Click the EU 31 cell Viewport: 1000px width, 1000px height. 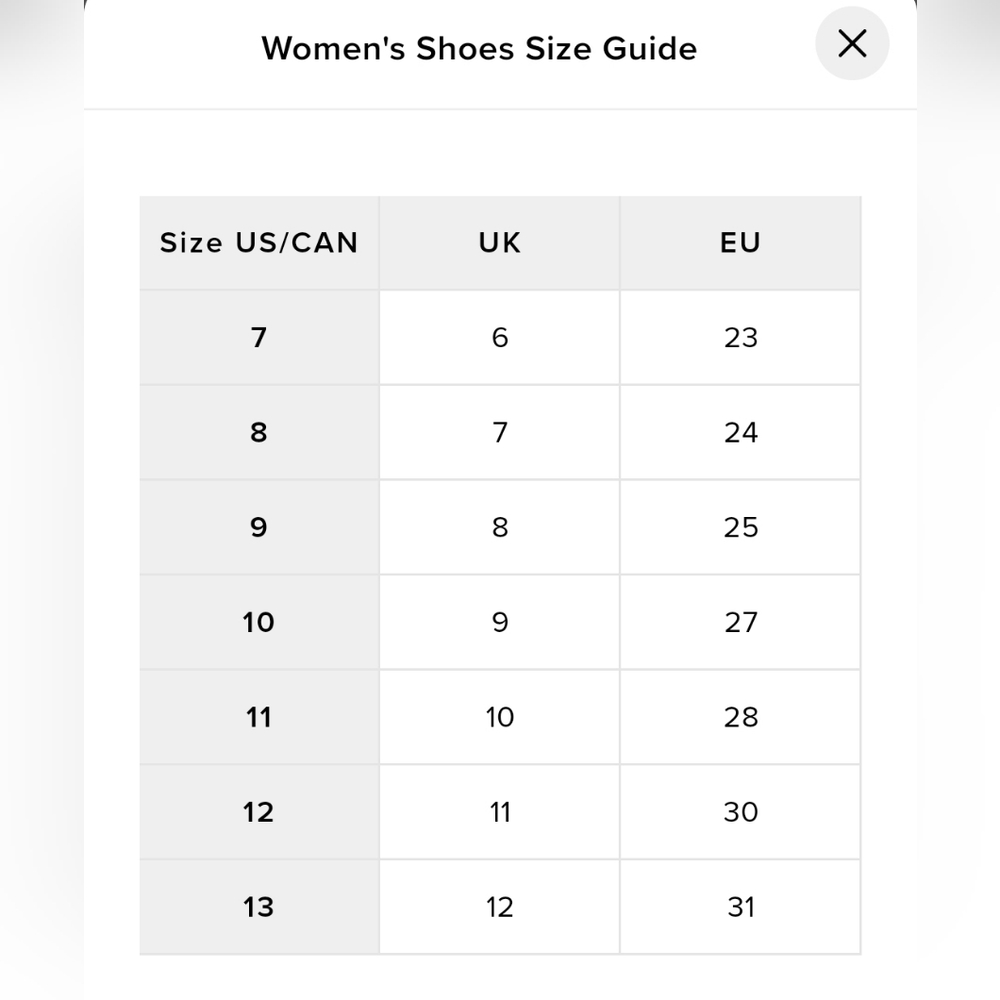[740, 907]
